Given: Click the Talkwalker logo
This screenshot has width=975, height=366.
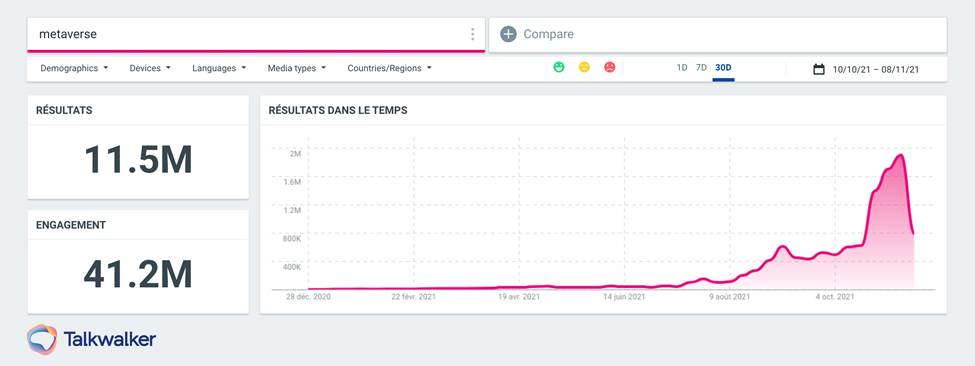Looking at the screenshot, I should tap(91, 339).
